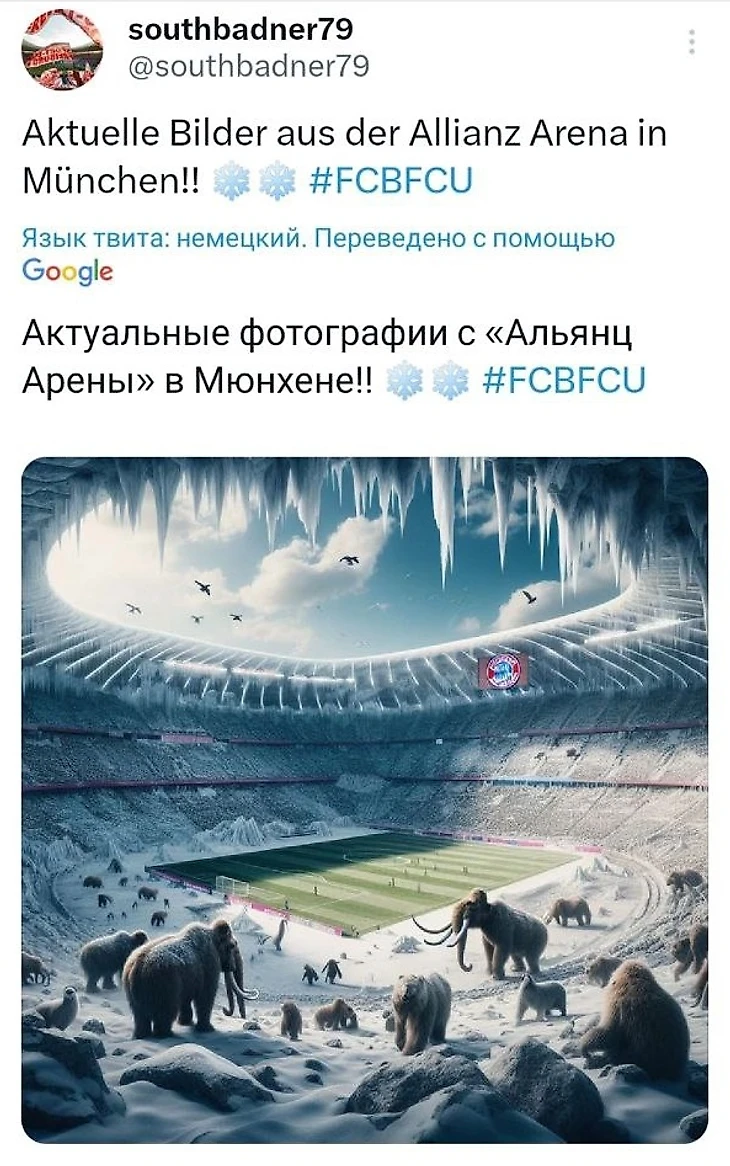Image resolution: width=730 pixels, height=1166 pixels.
Task: Click the Google logo under translation notice
Action: [x=68, y=271]
